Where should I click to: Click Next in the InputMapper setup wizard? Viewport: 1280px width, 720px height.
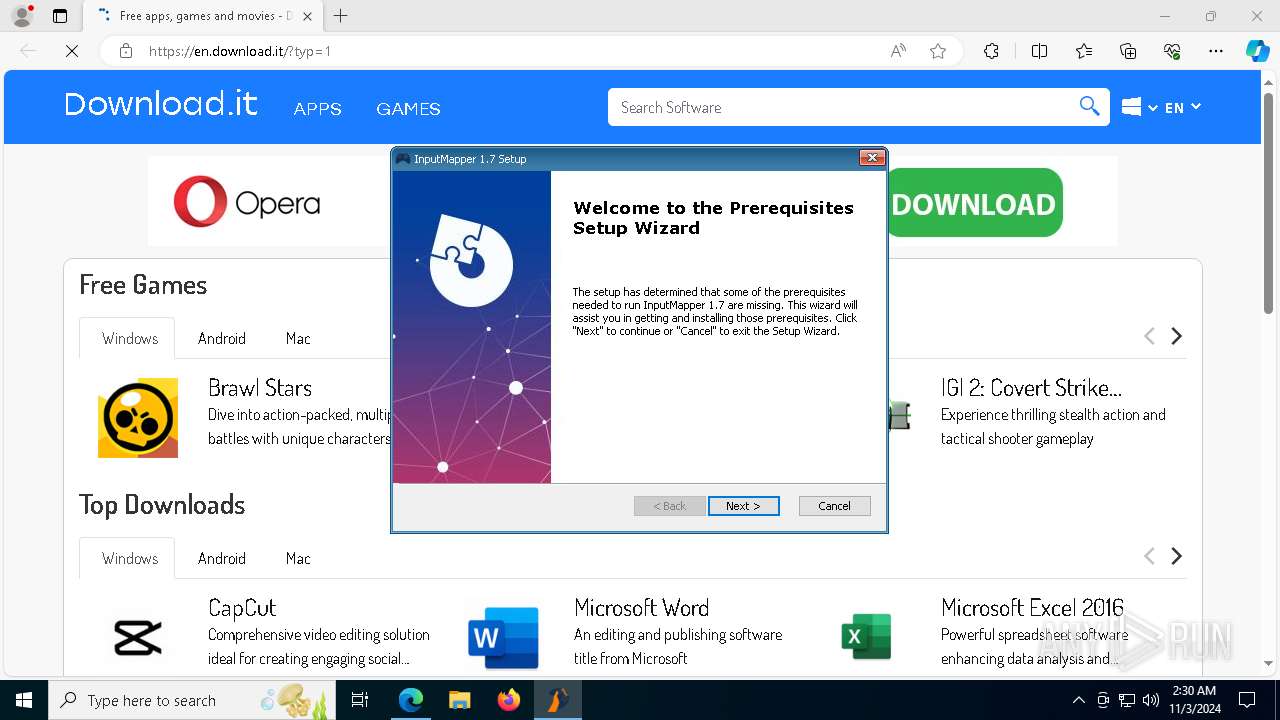[743, 506]
